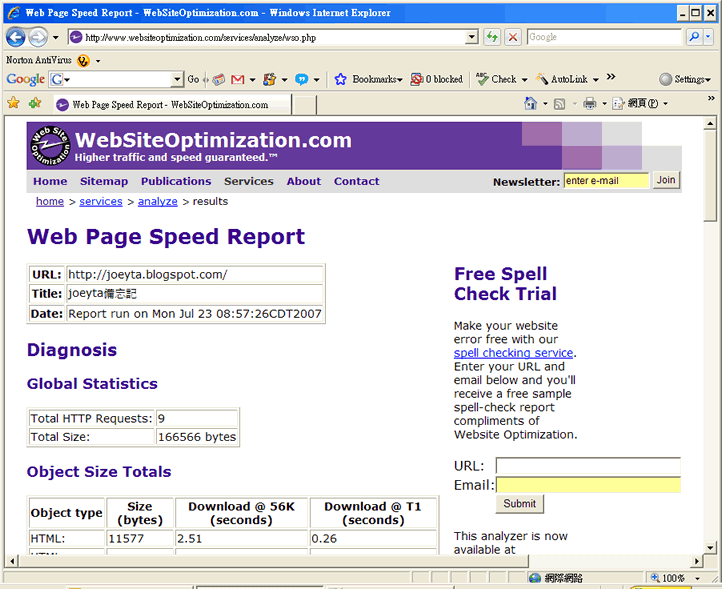Click the Submit button
This screenshot has width=722, height=589.
[x=519, y=504]
